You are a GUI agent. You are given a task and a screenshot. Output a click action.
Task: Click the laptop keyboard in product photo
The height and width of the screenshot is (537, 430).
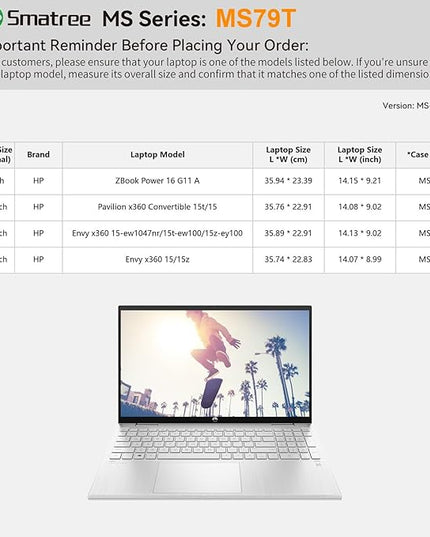click(215, 442)
